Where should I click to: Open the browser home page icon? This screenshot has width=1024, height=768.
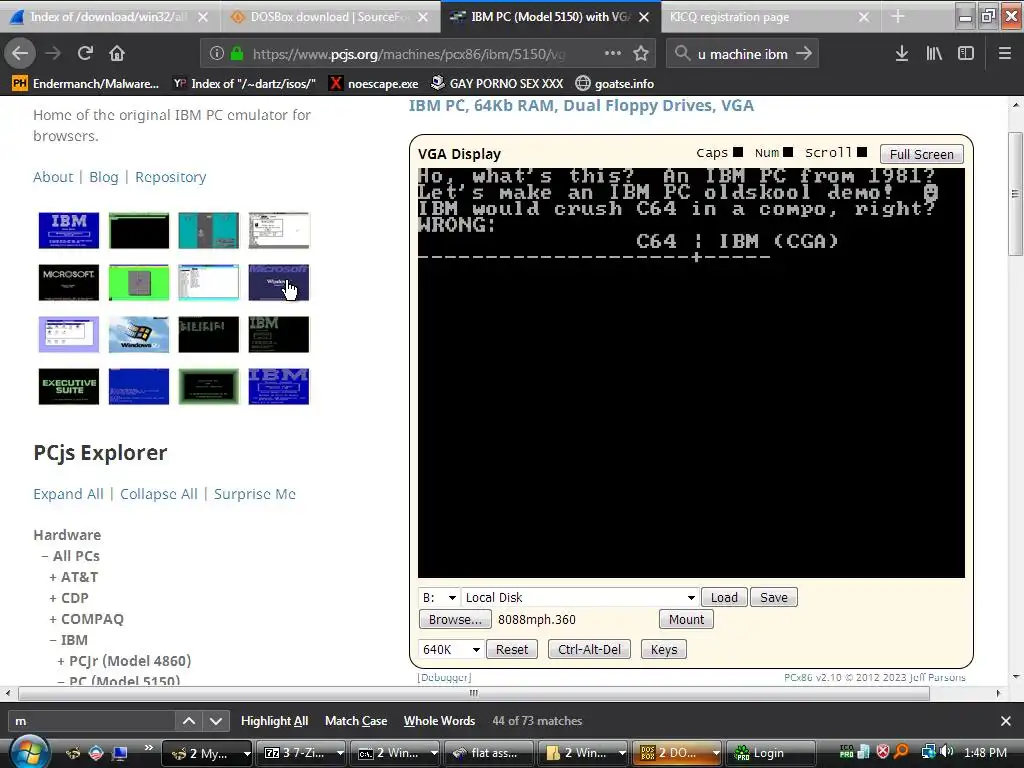point(117,54)
